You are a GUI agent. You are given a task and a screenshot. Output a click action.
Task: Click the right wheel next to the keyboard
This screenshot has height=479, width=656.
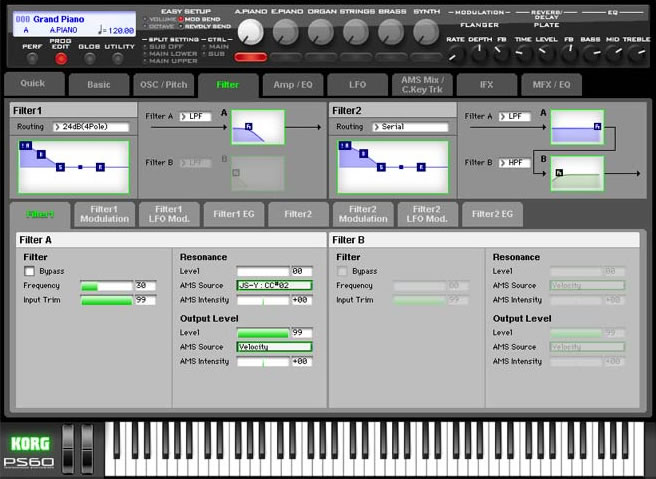click(x=87, y=449)
